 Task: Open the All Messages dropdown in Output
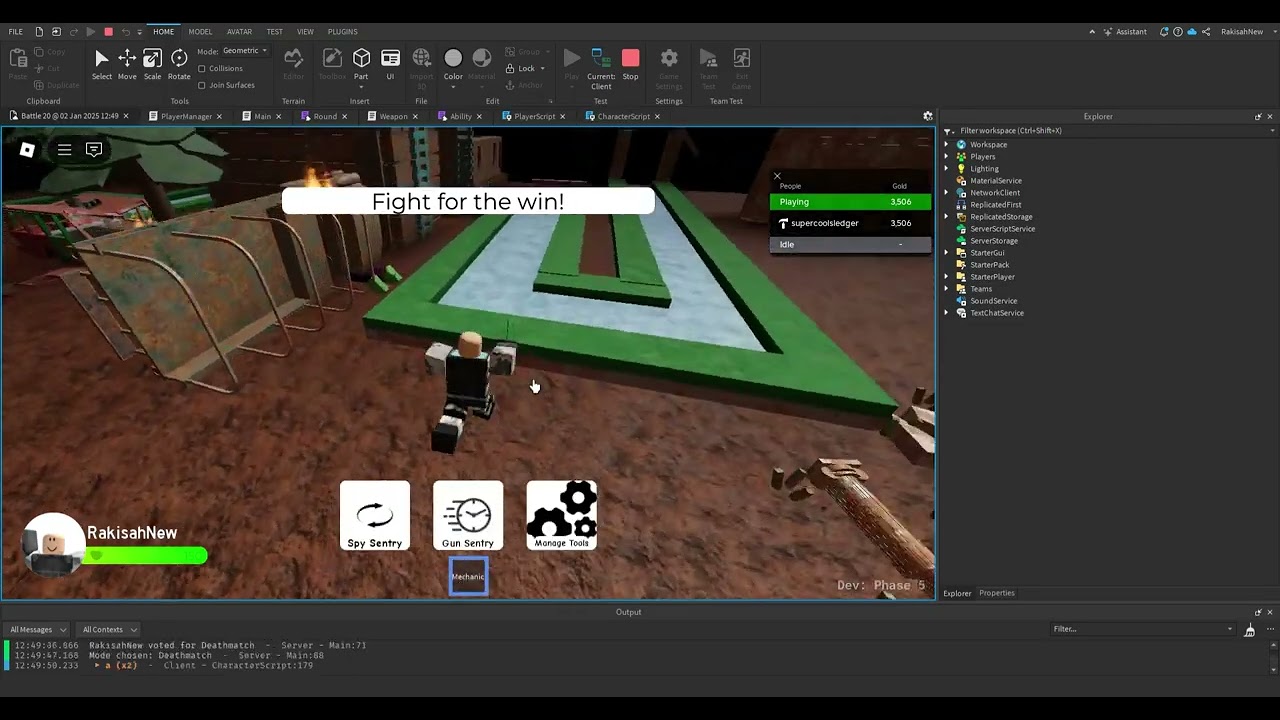(37, 629)
